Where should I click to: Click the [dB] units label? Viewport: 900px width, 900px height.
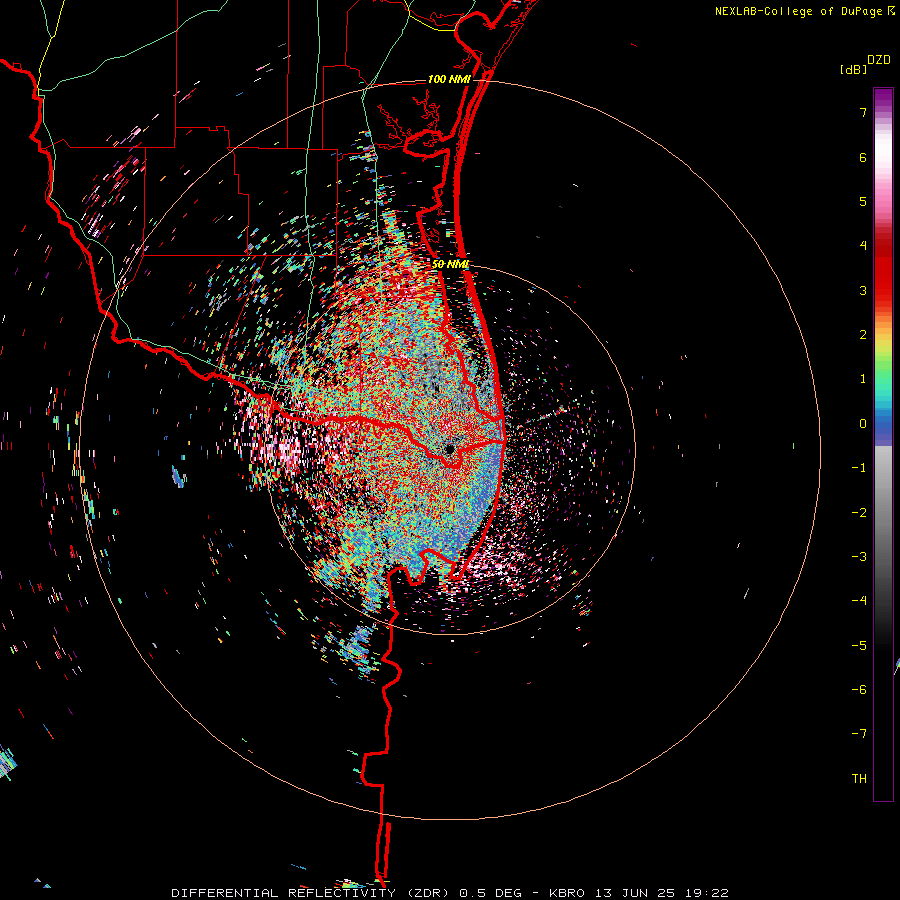coord(853,70)
